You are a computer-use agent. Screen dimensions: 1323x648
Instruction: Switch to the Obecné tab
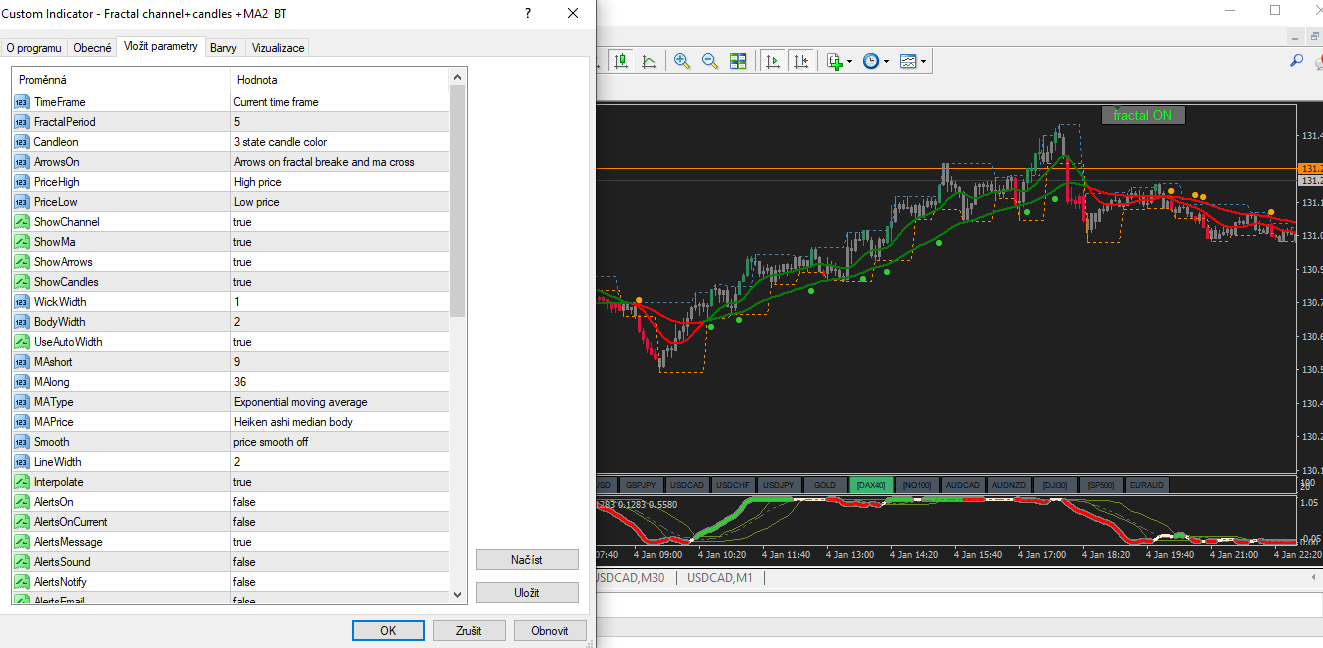point(92,48)
